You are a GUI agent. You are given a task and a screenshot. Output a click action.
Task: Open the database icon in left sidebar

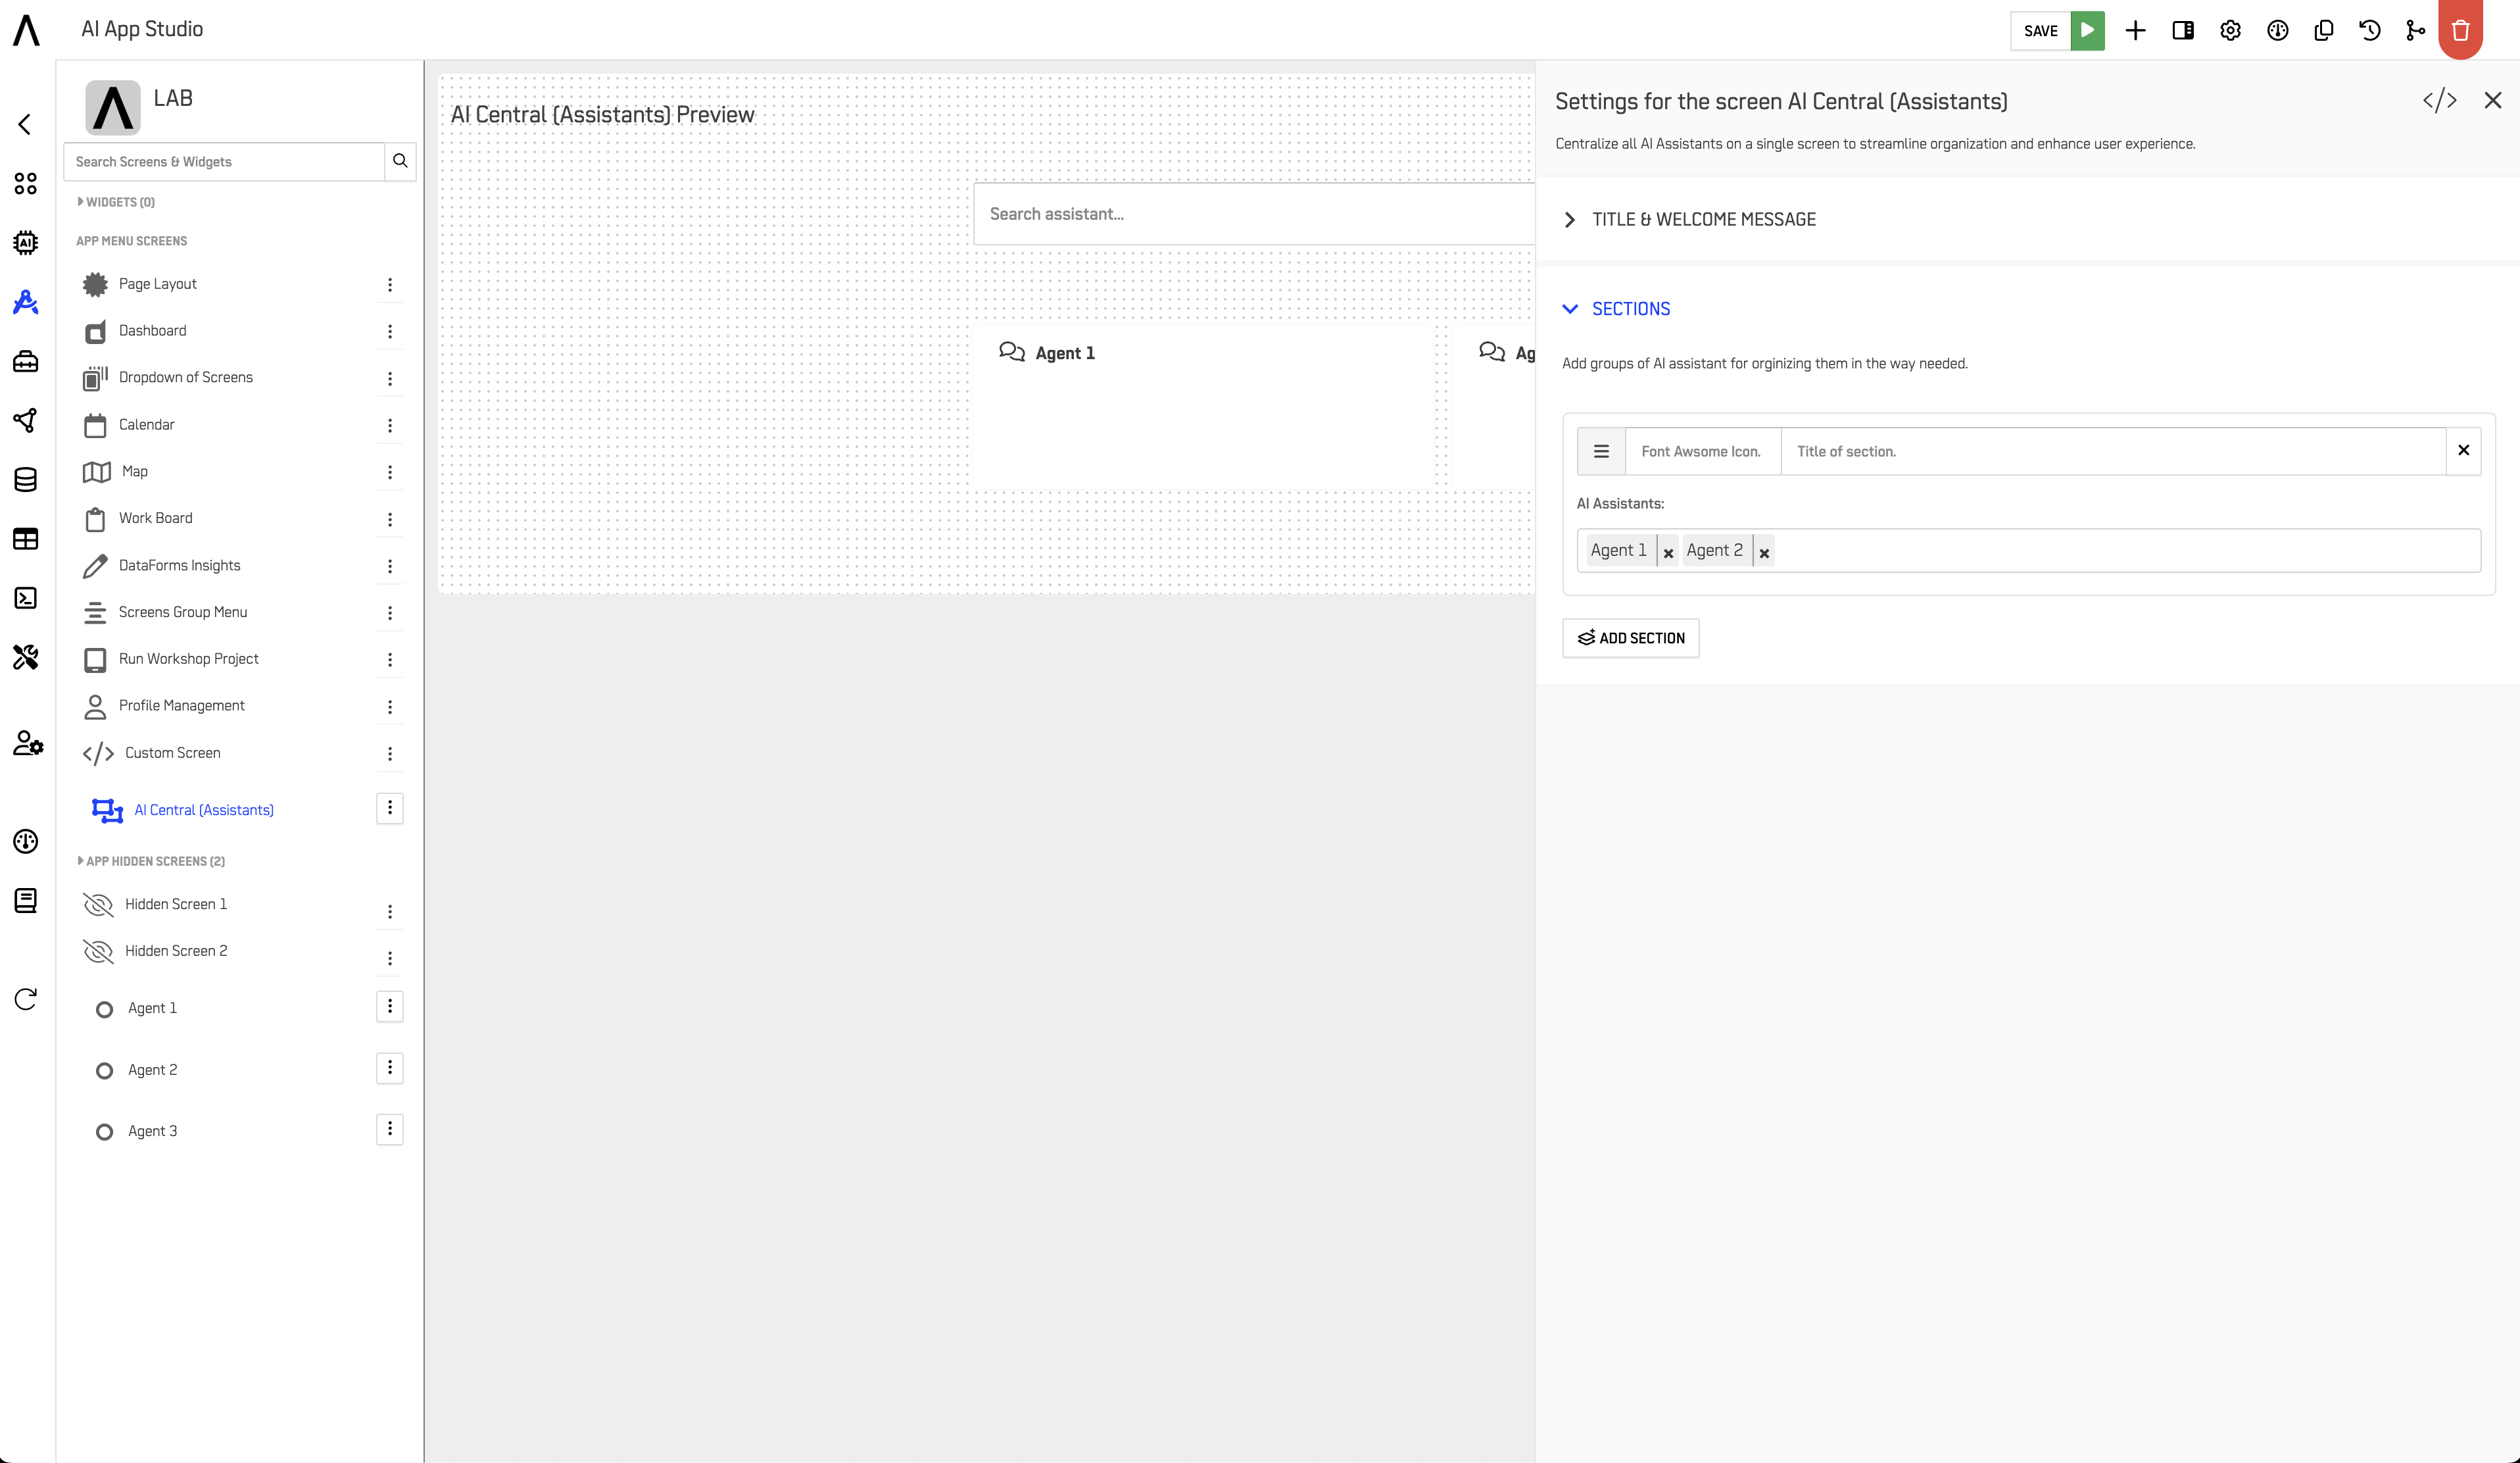26,480
